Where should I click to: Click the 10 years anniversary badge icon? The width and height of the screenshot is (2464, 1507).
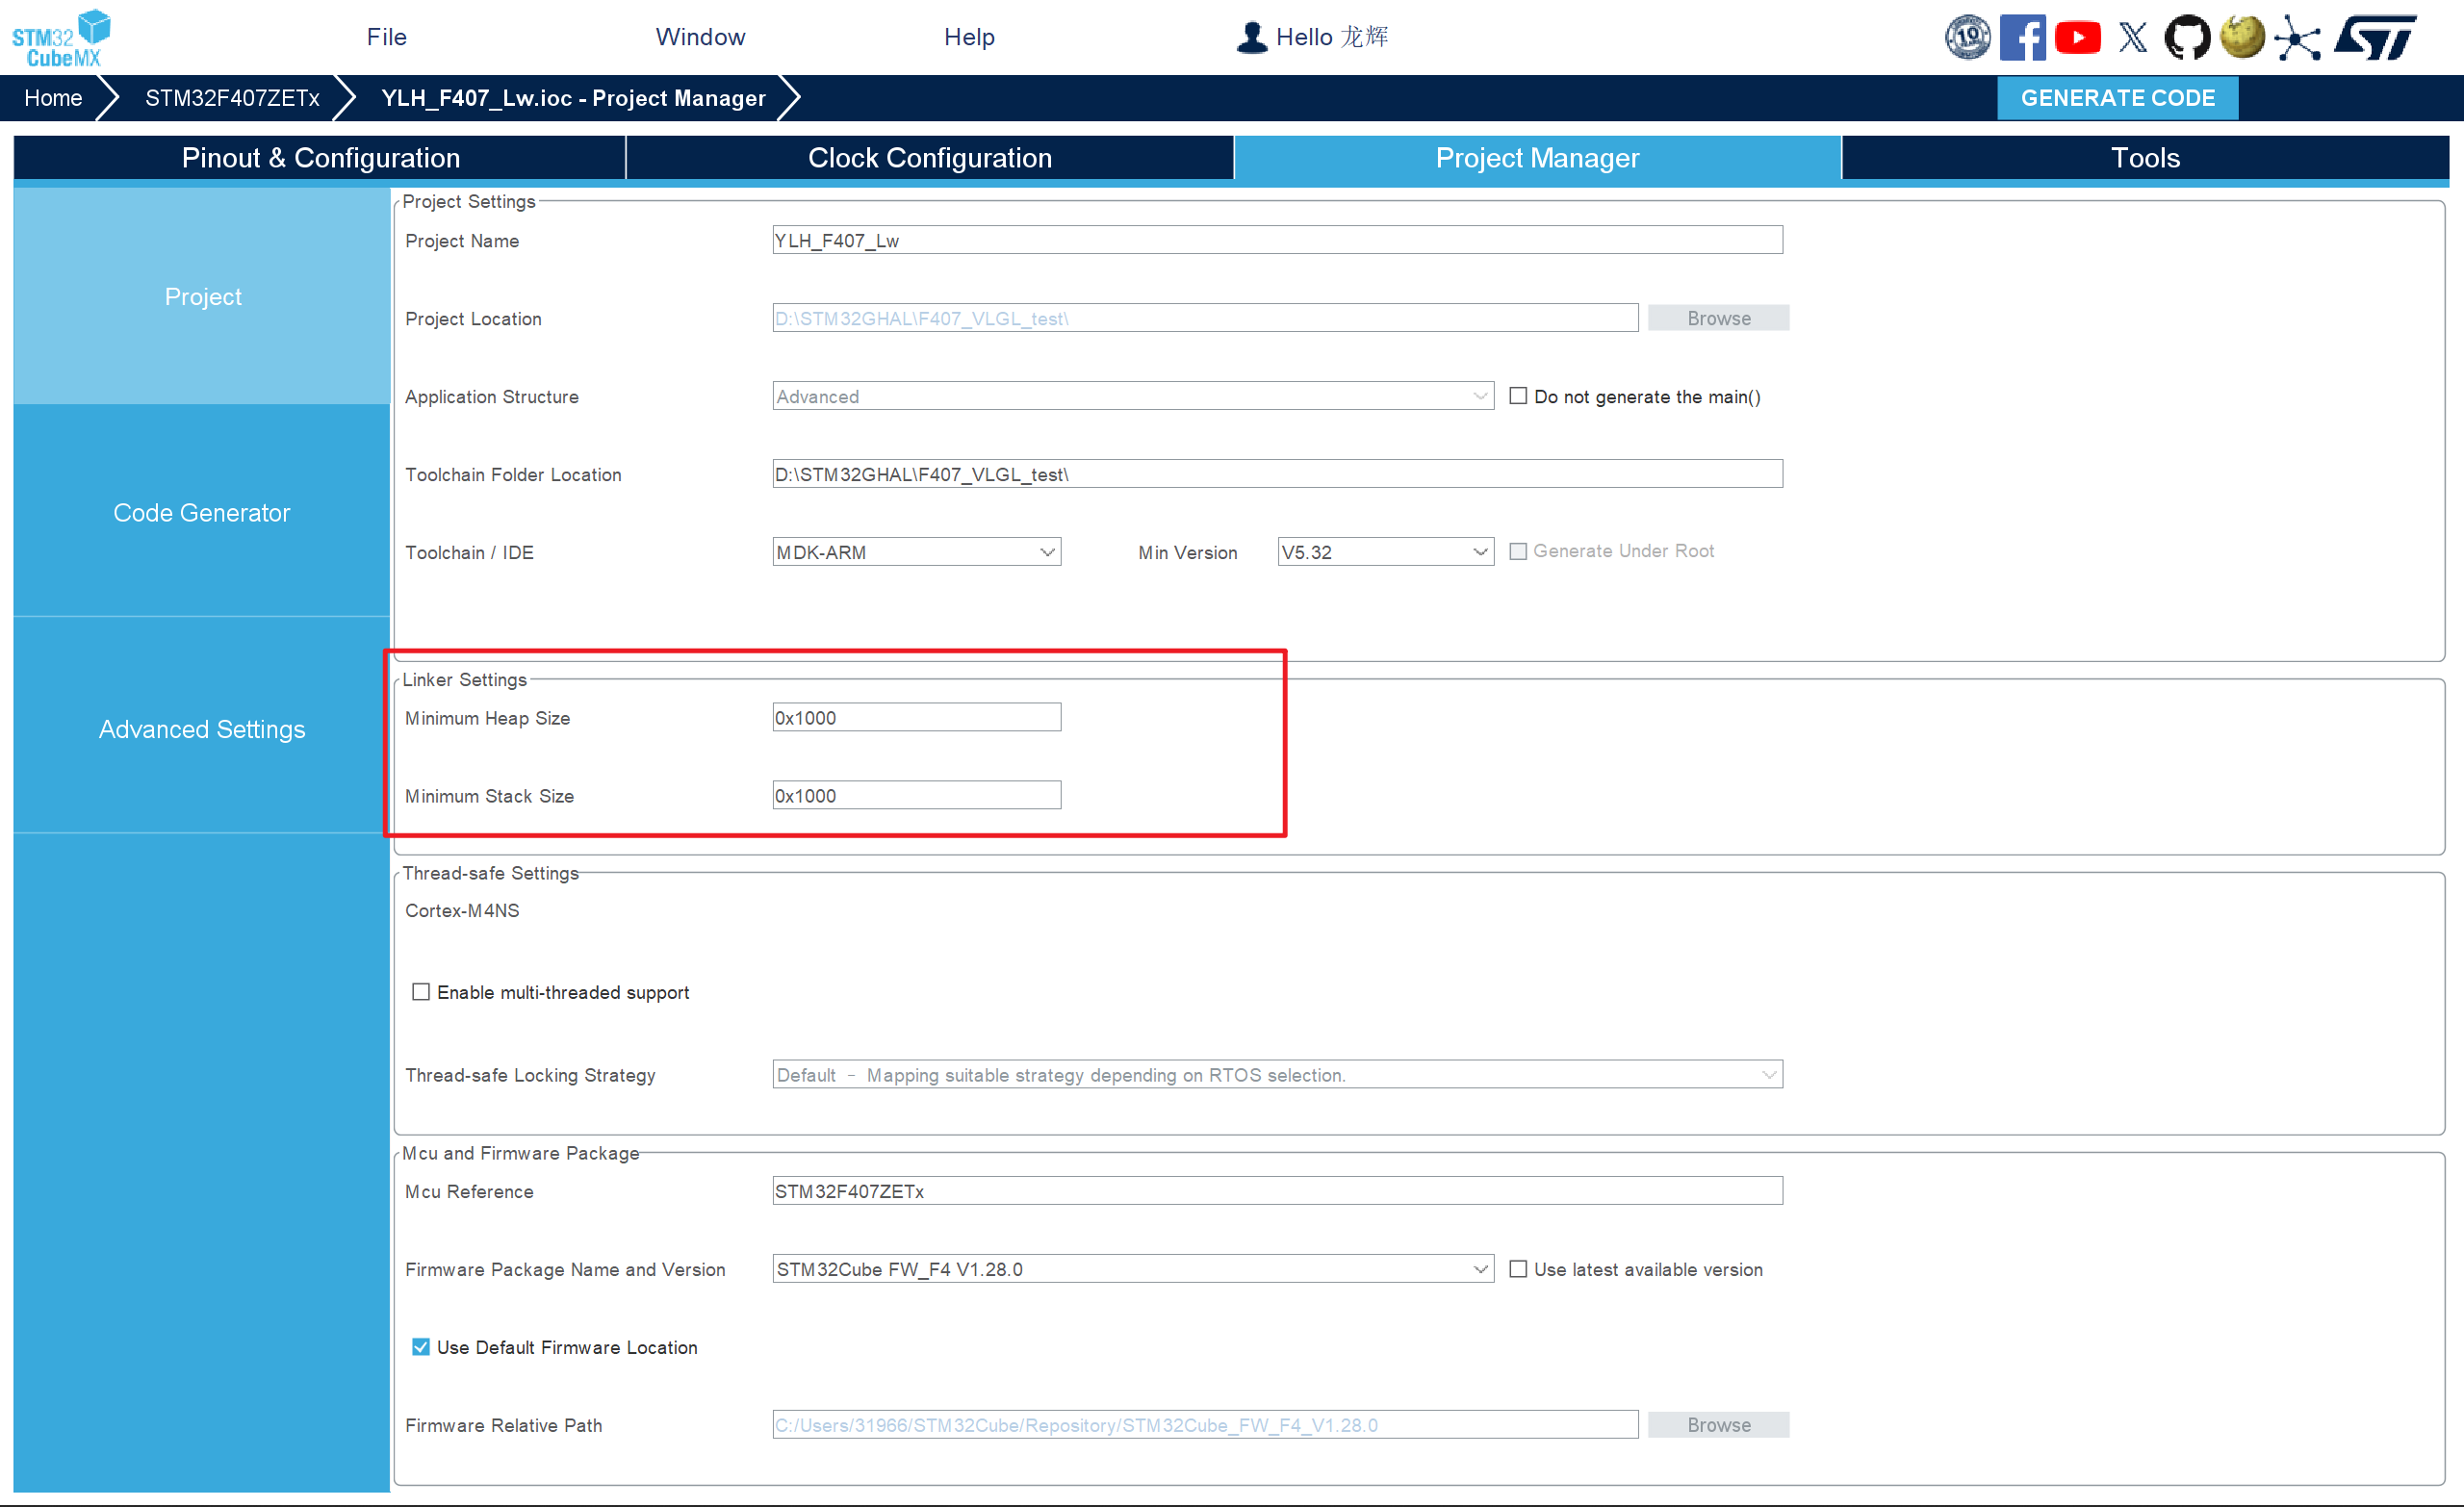(x=1967, y=38)
